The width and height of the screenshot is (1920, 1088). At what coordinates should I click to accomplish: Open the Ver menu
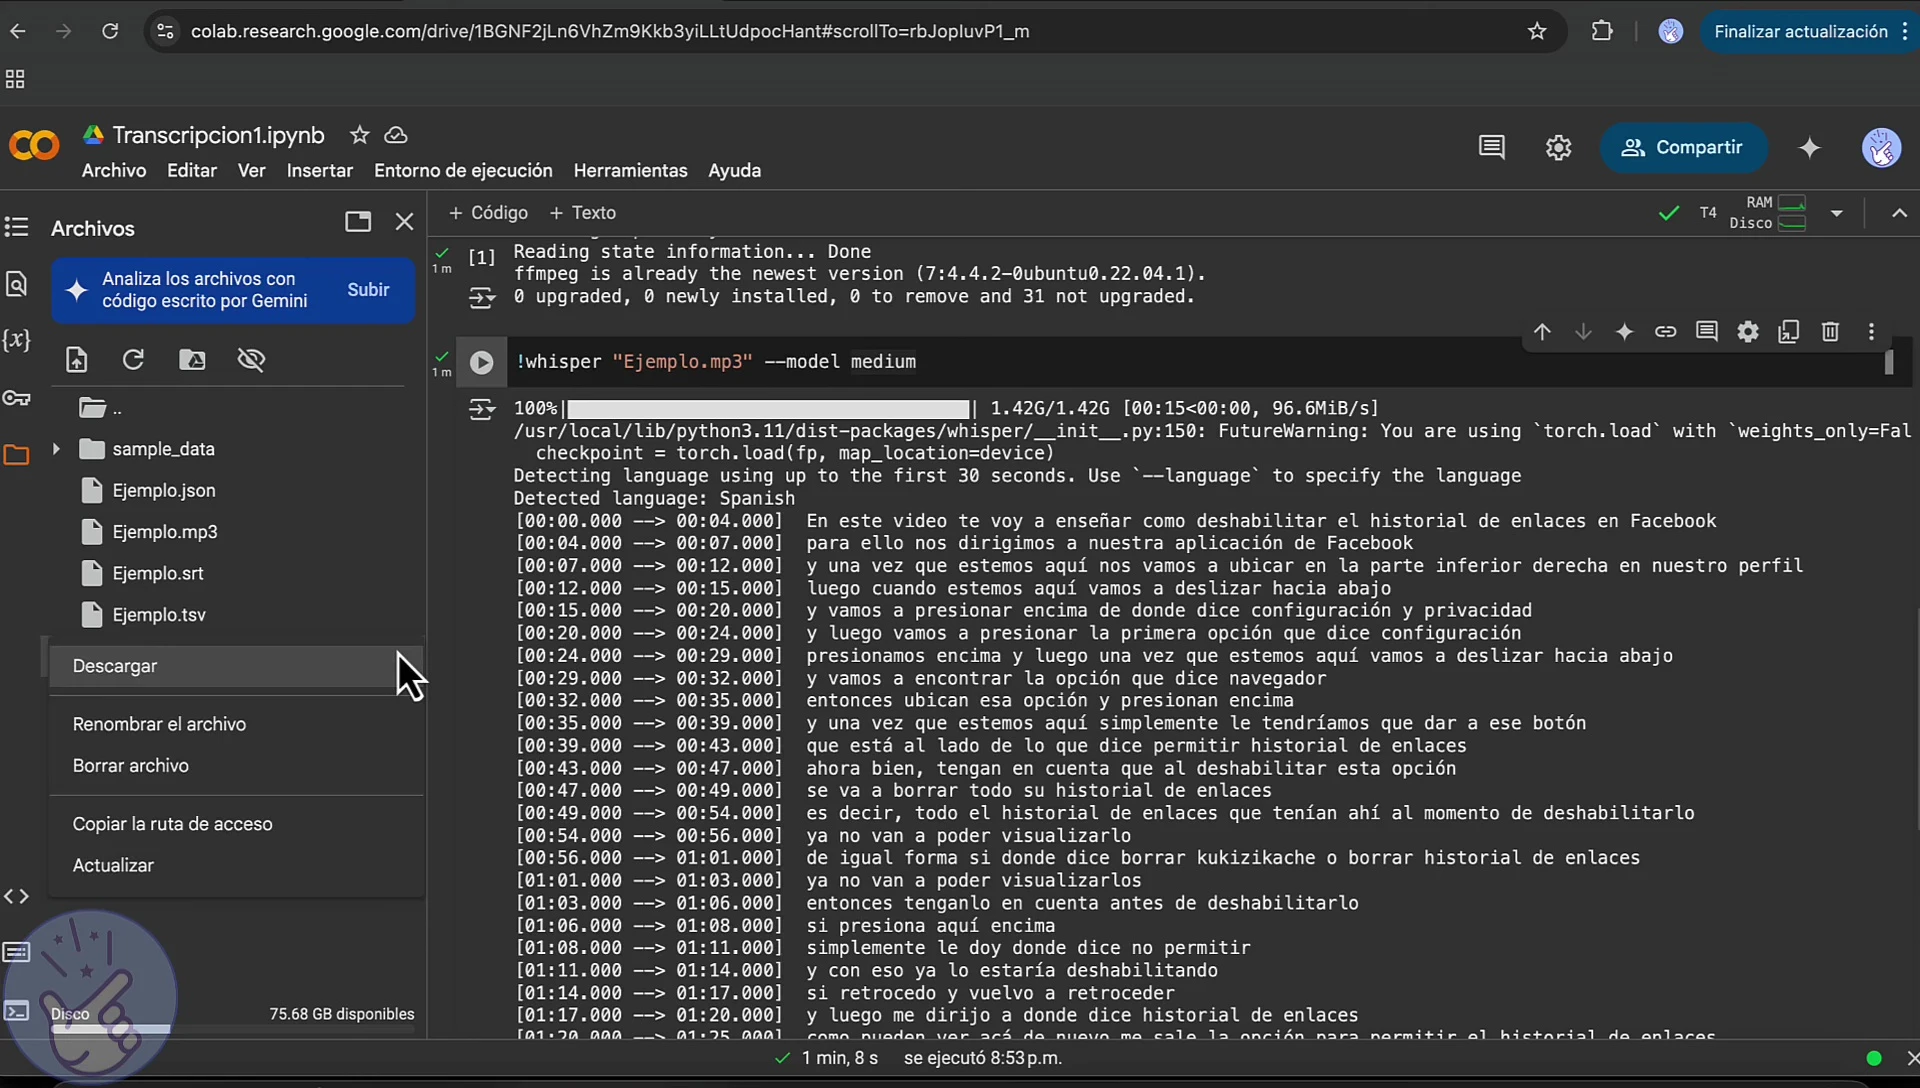[x=252, y=171]
